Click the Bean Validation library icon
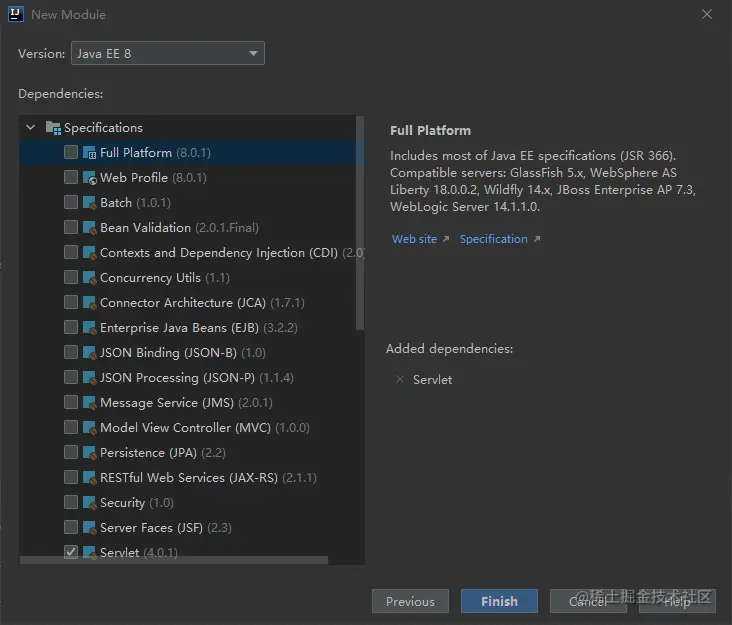Screen dimensions: 732x625 coord(89,228)
